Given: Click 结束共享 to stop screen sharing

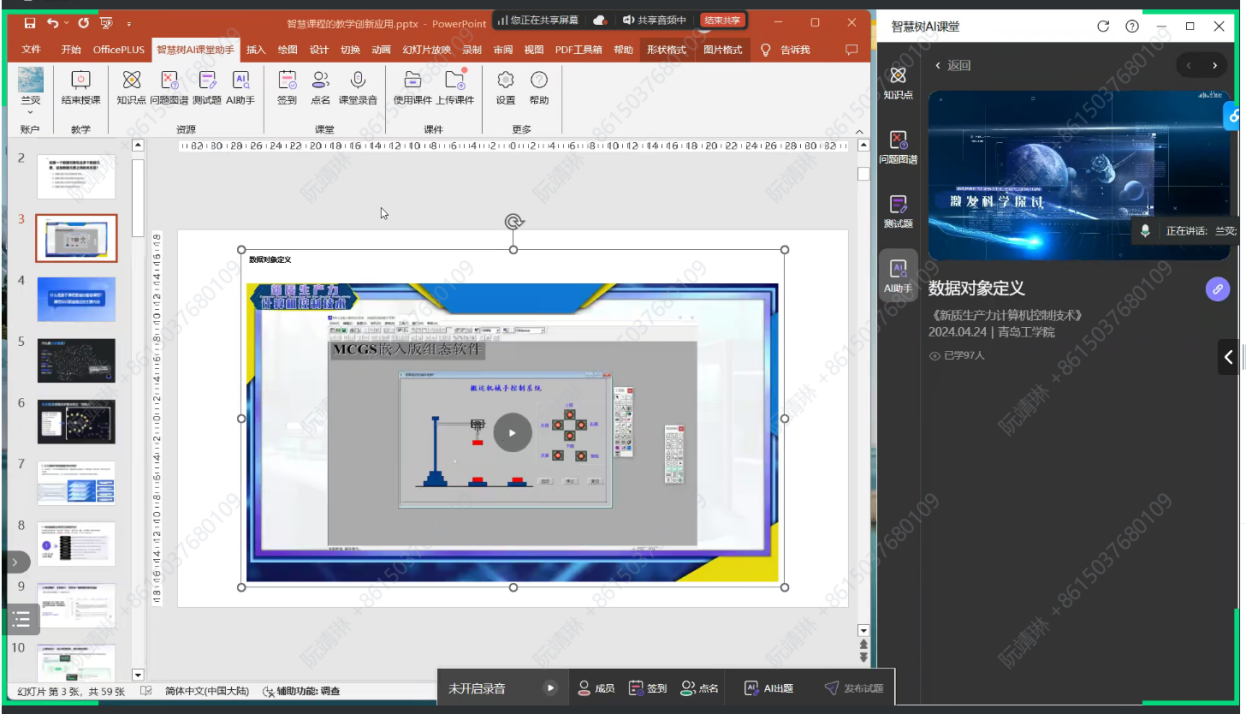Looking at the screenshot, I should [721, 20].
